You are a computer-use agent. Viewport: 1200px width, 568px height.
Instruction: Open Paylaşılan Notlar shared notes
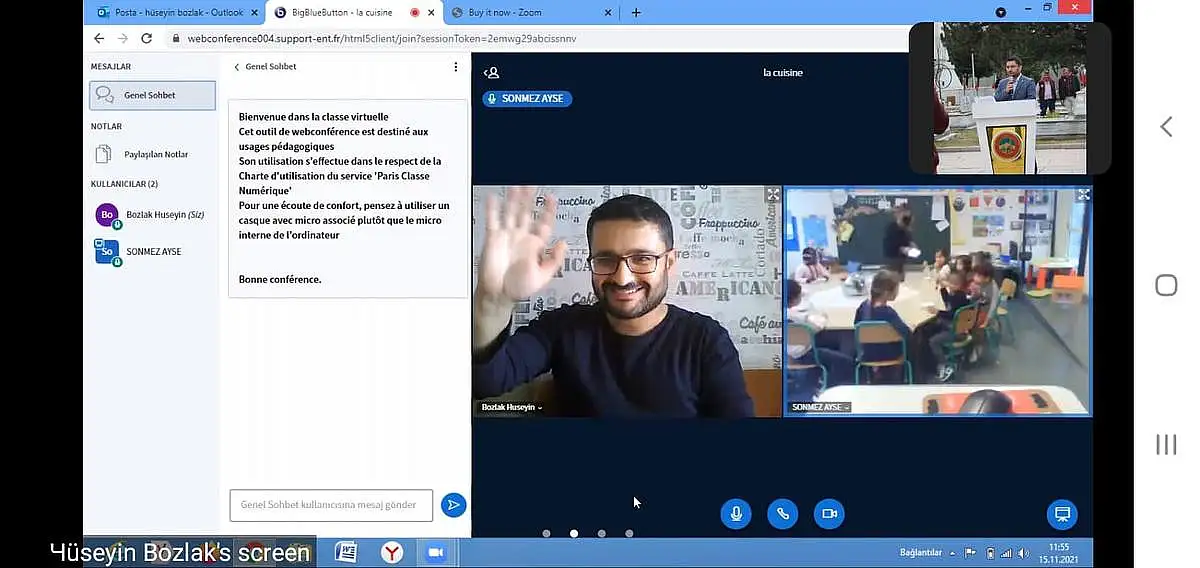pyautogui.click(x=153, y=154)
